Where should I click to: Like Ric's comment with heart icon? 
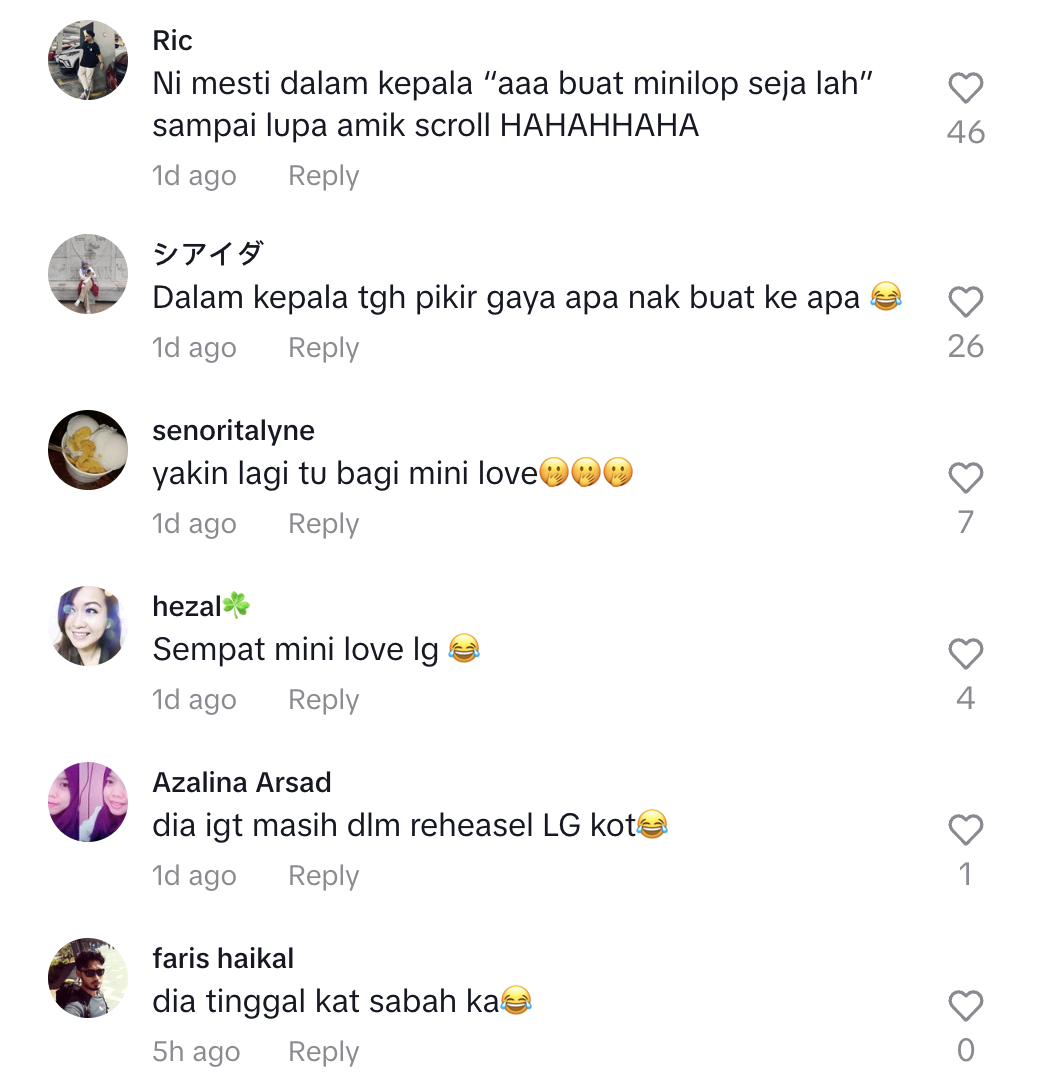point(965,88)
